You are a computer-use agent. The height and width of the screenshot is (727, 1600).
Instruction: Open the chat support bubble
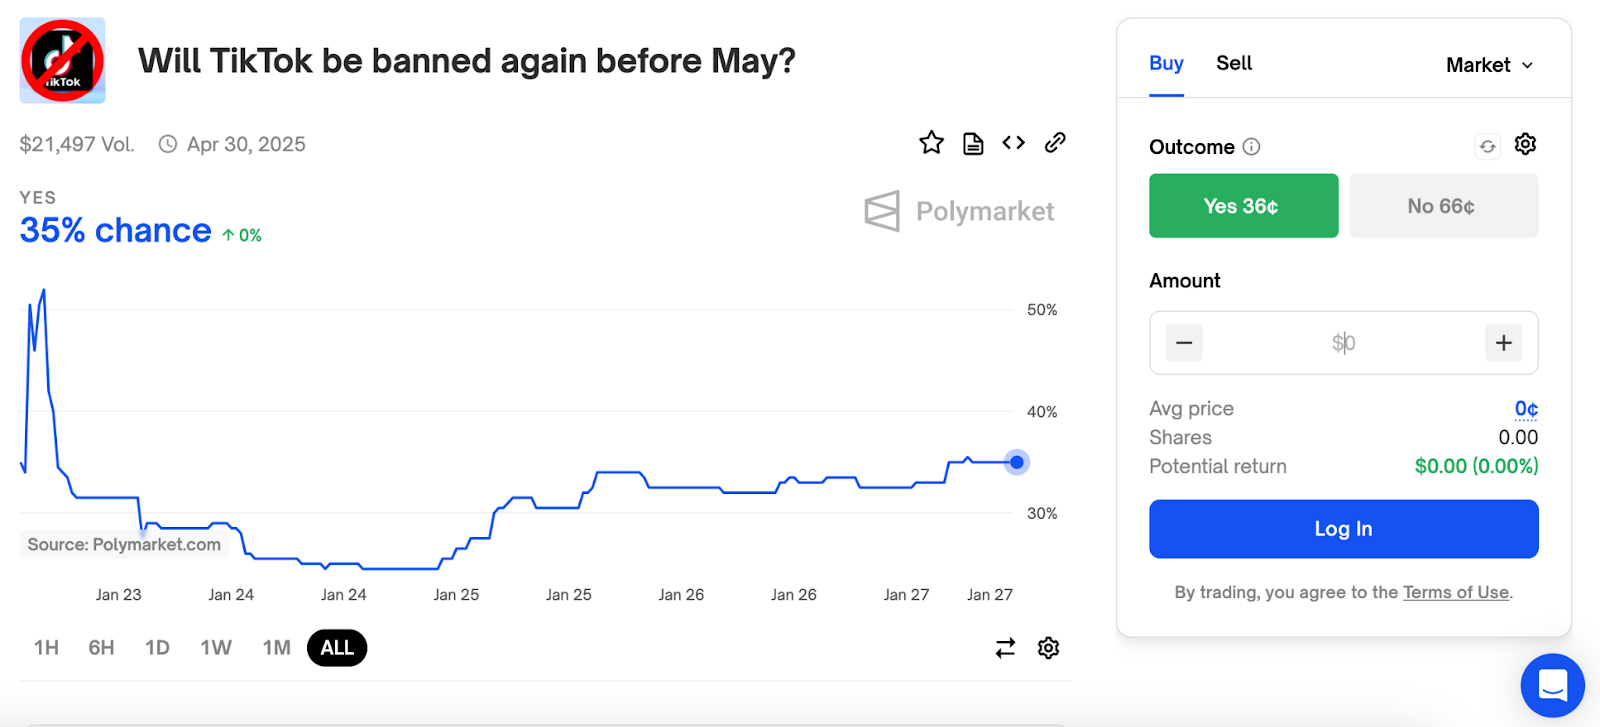1552,686
